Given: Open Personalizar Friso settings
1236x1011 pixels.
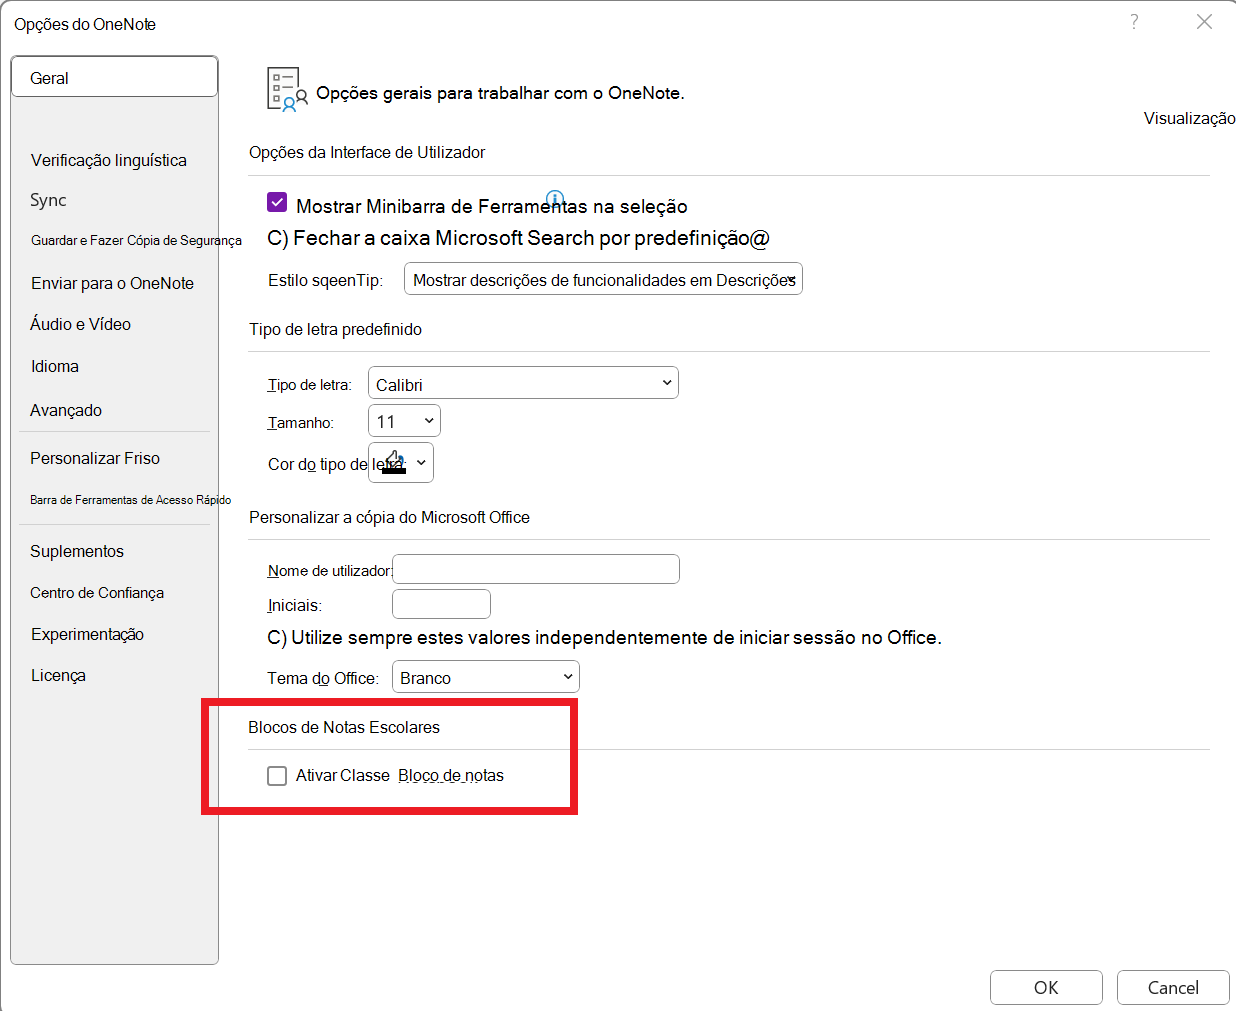Looking at the screenshot, I should [x=95, y=458].
